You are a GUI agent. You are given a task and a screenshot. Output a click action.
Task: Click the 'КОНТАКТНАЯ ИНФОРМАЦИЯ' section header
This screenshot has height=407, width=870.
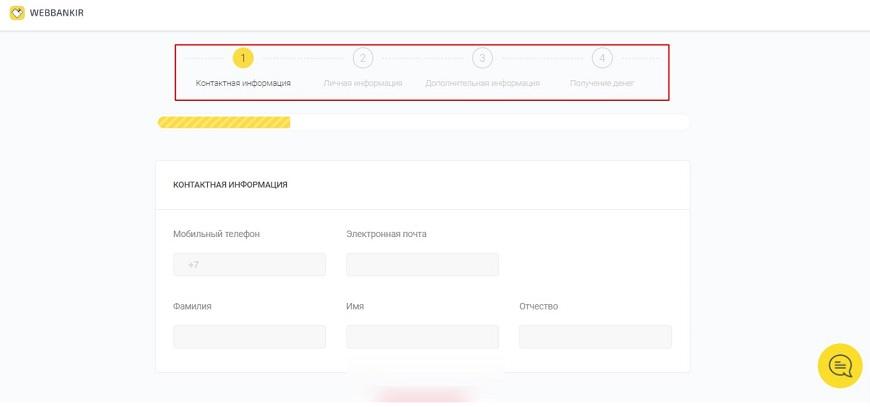pos(230,185)
